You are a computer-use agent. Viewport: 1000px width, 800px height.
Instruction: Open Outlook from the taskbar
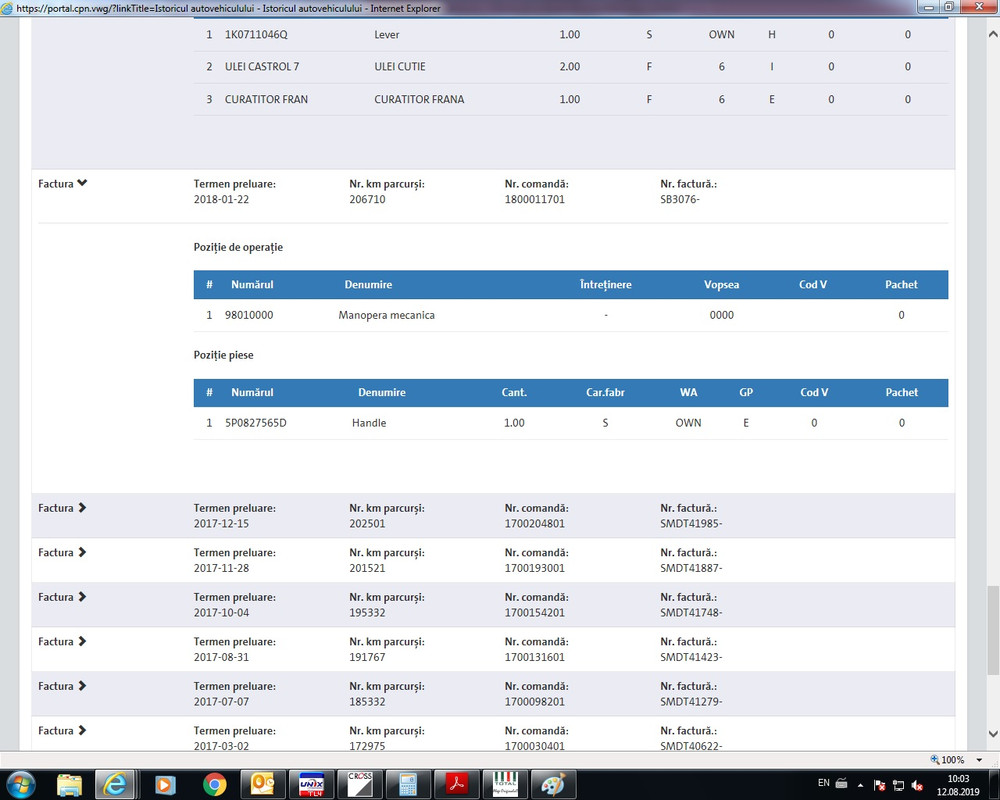(262, 784)
